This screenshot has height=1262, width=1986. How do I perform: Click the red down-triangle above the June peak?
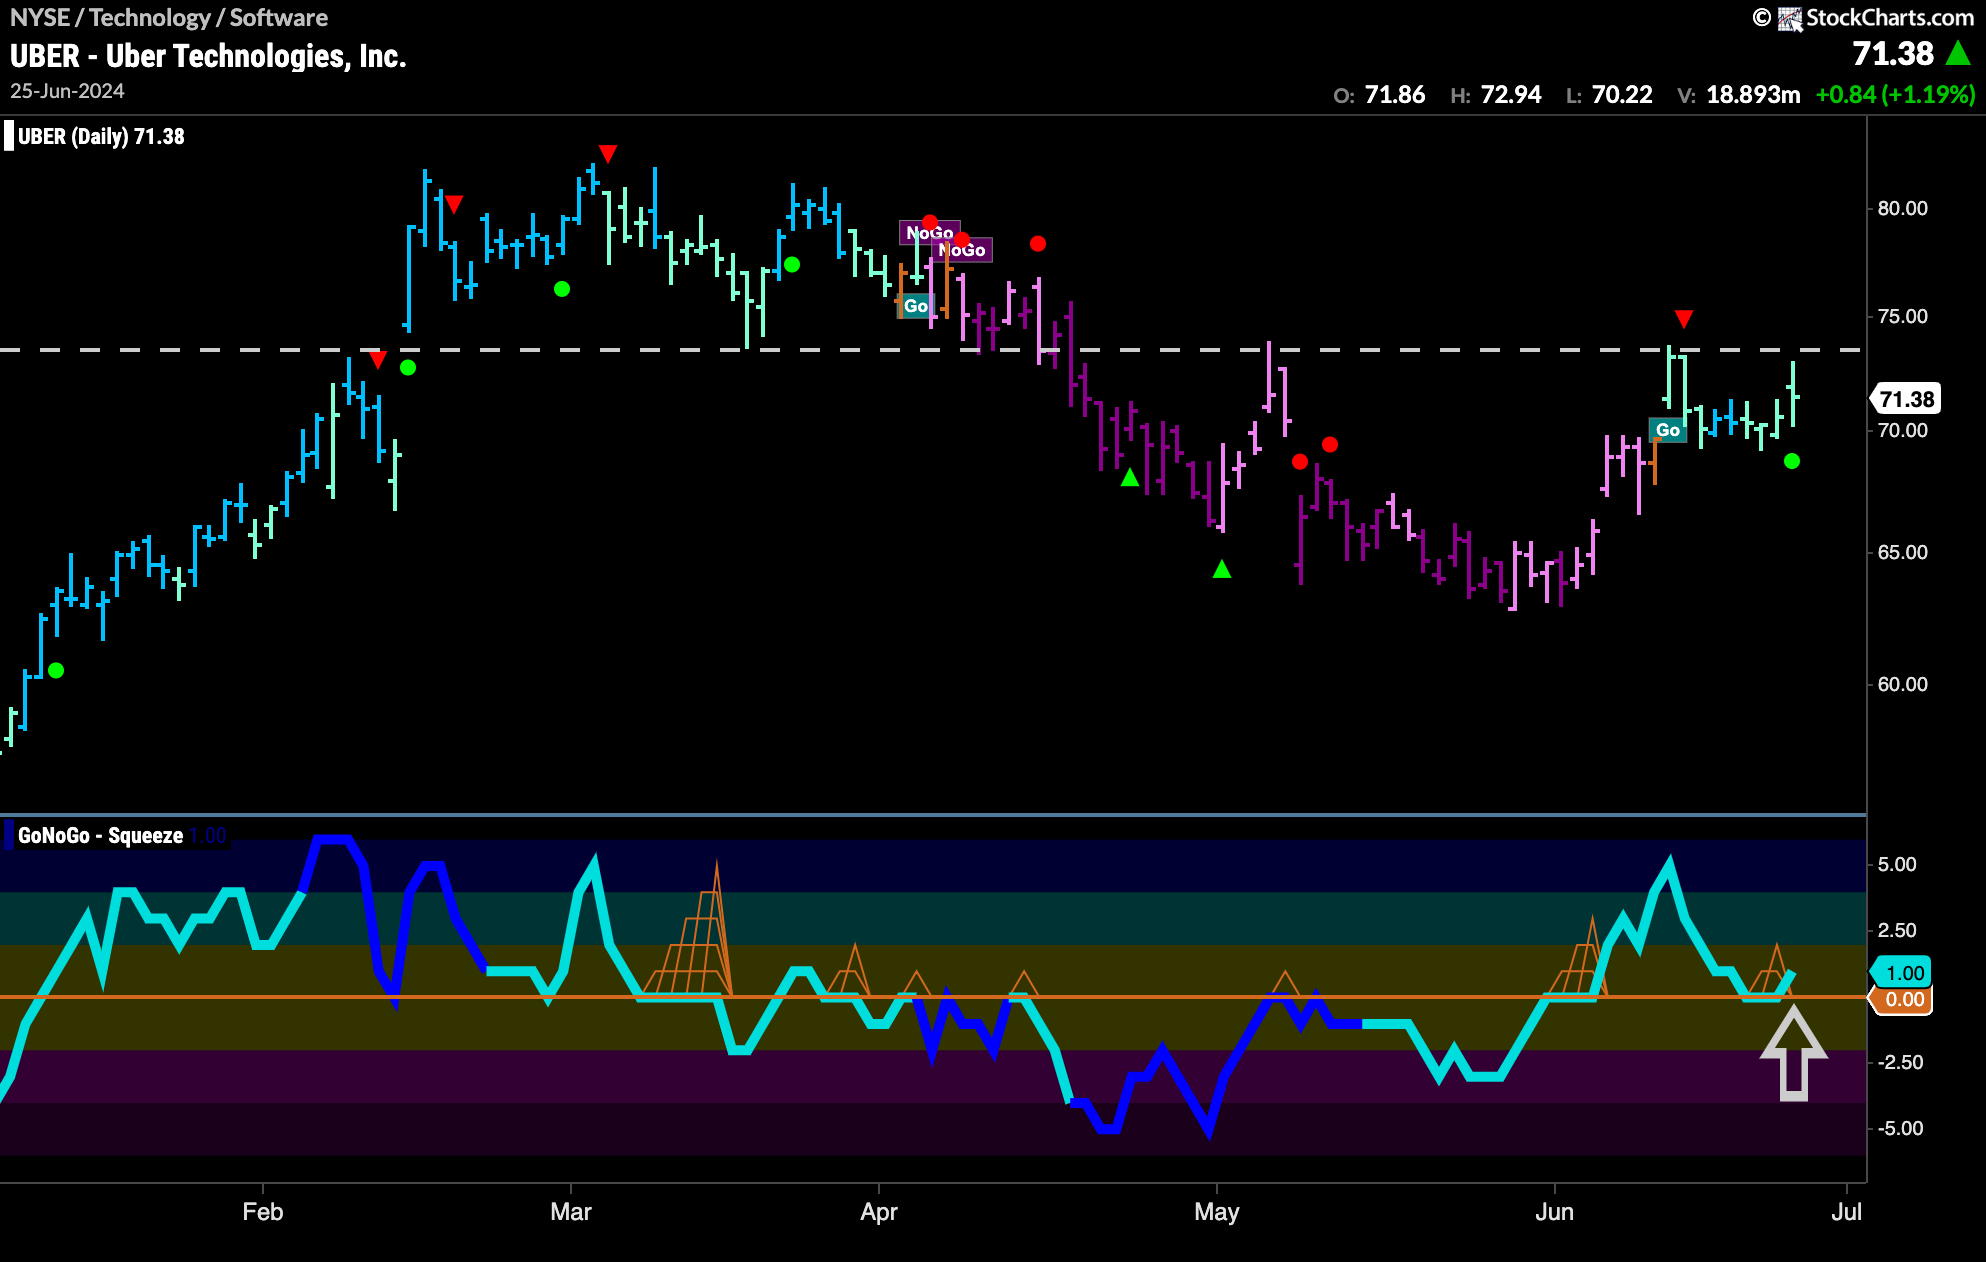coord(1684,319)
